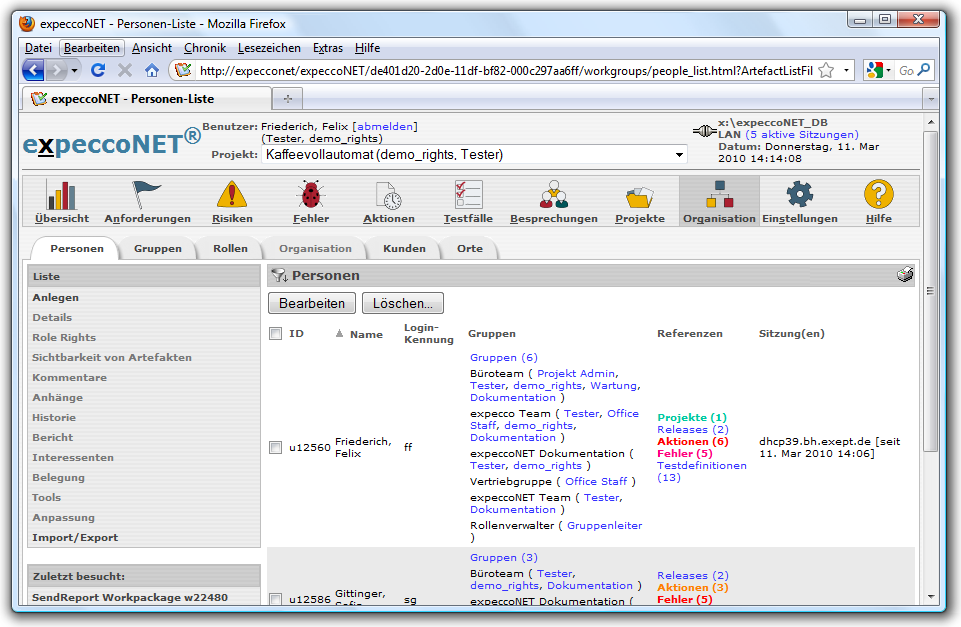Click the printer icon in Personen header
This screenshot has width=961, height=627.
tap(905, 276)
